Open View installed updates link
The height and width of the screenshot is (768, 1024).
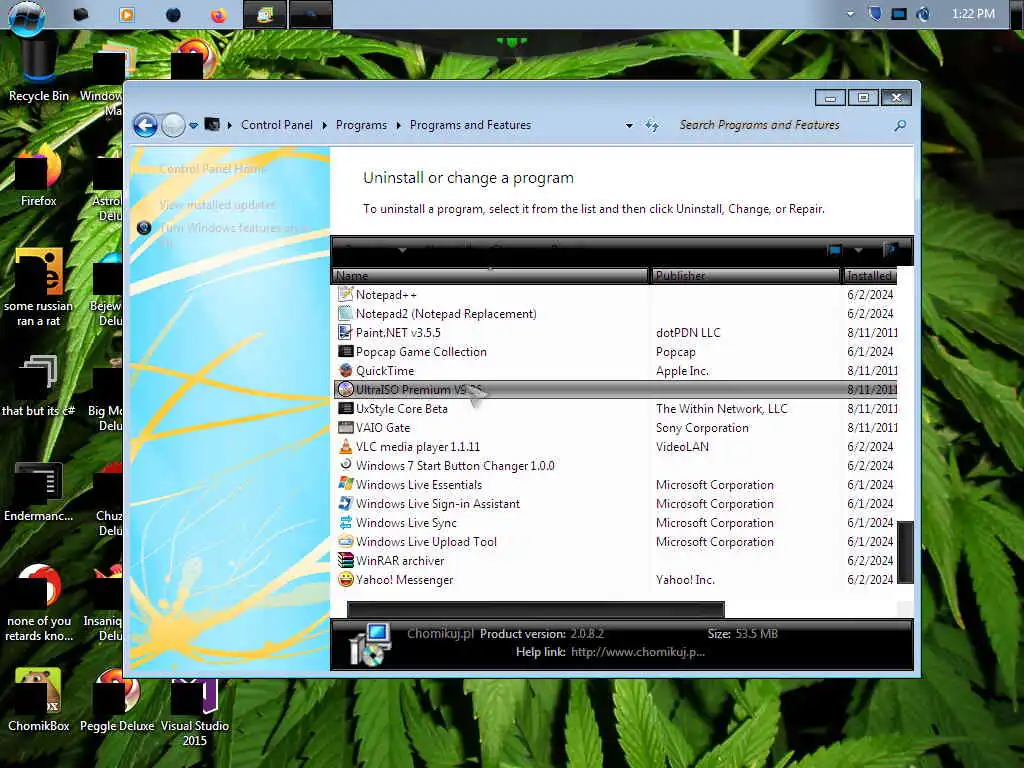pos(217,205)
